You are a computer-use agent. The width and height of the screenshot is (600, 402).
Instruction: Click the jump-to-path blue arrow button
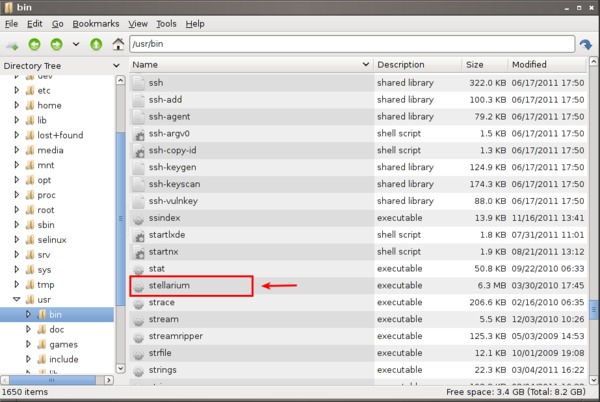pyautogui.click(x=586, y=45)
